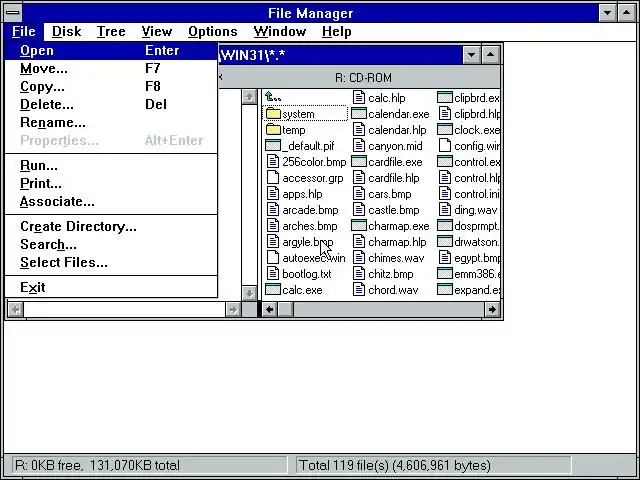Click the arcade.bmp document icon
The width and height of the screenshot is (640, 480).
point(273,210)
